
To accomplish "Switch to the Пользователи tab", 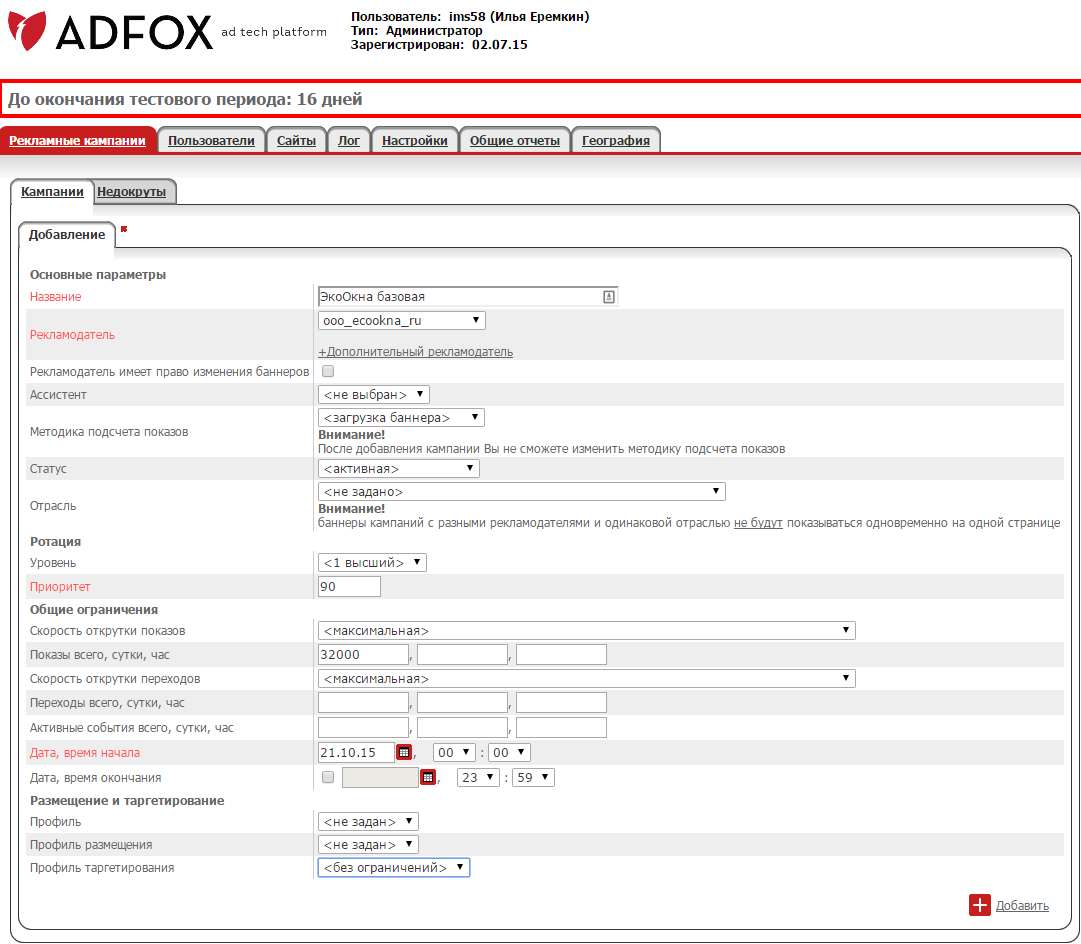I will (x=211, y=141).
